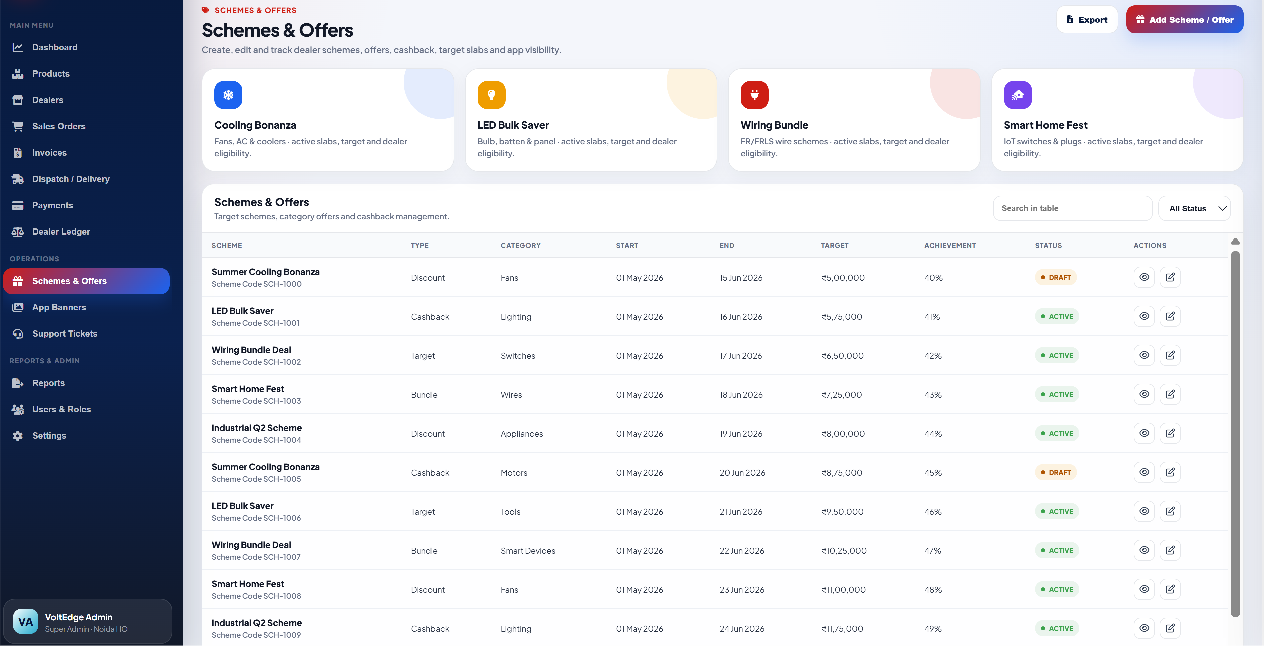1264x646 pixels.
Task: Open the Wiring Bundle card title
Action: tap(774, 125)
